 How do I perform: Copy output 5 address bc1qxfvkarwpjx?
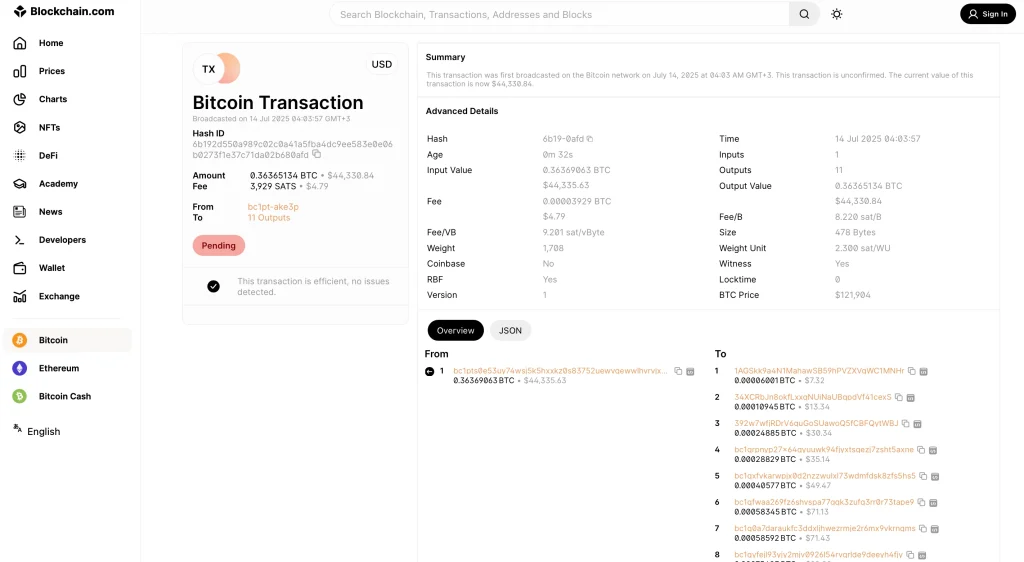923,476
